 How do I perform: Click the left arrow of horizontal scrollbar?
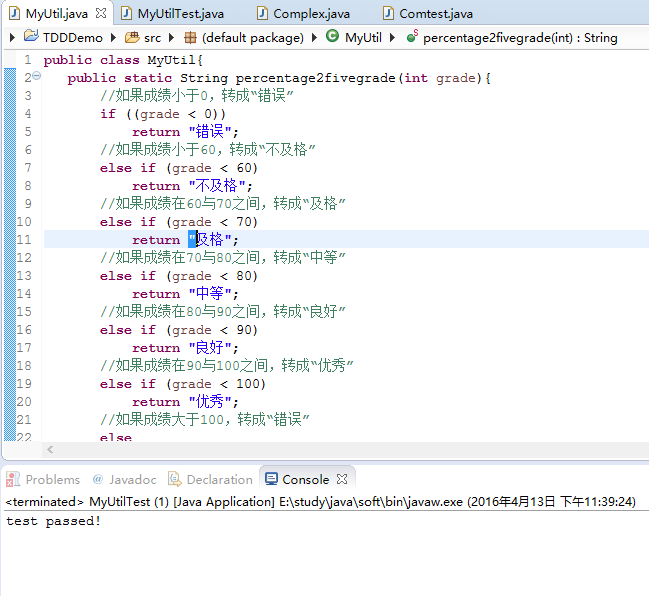[x=50, y=449]
